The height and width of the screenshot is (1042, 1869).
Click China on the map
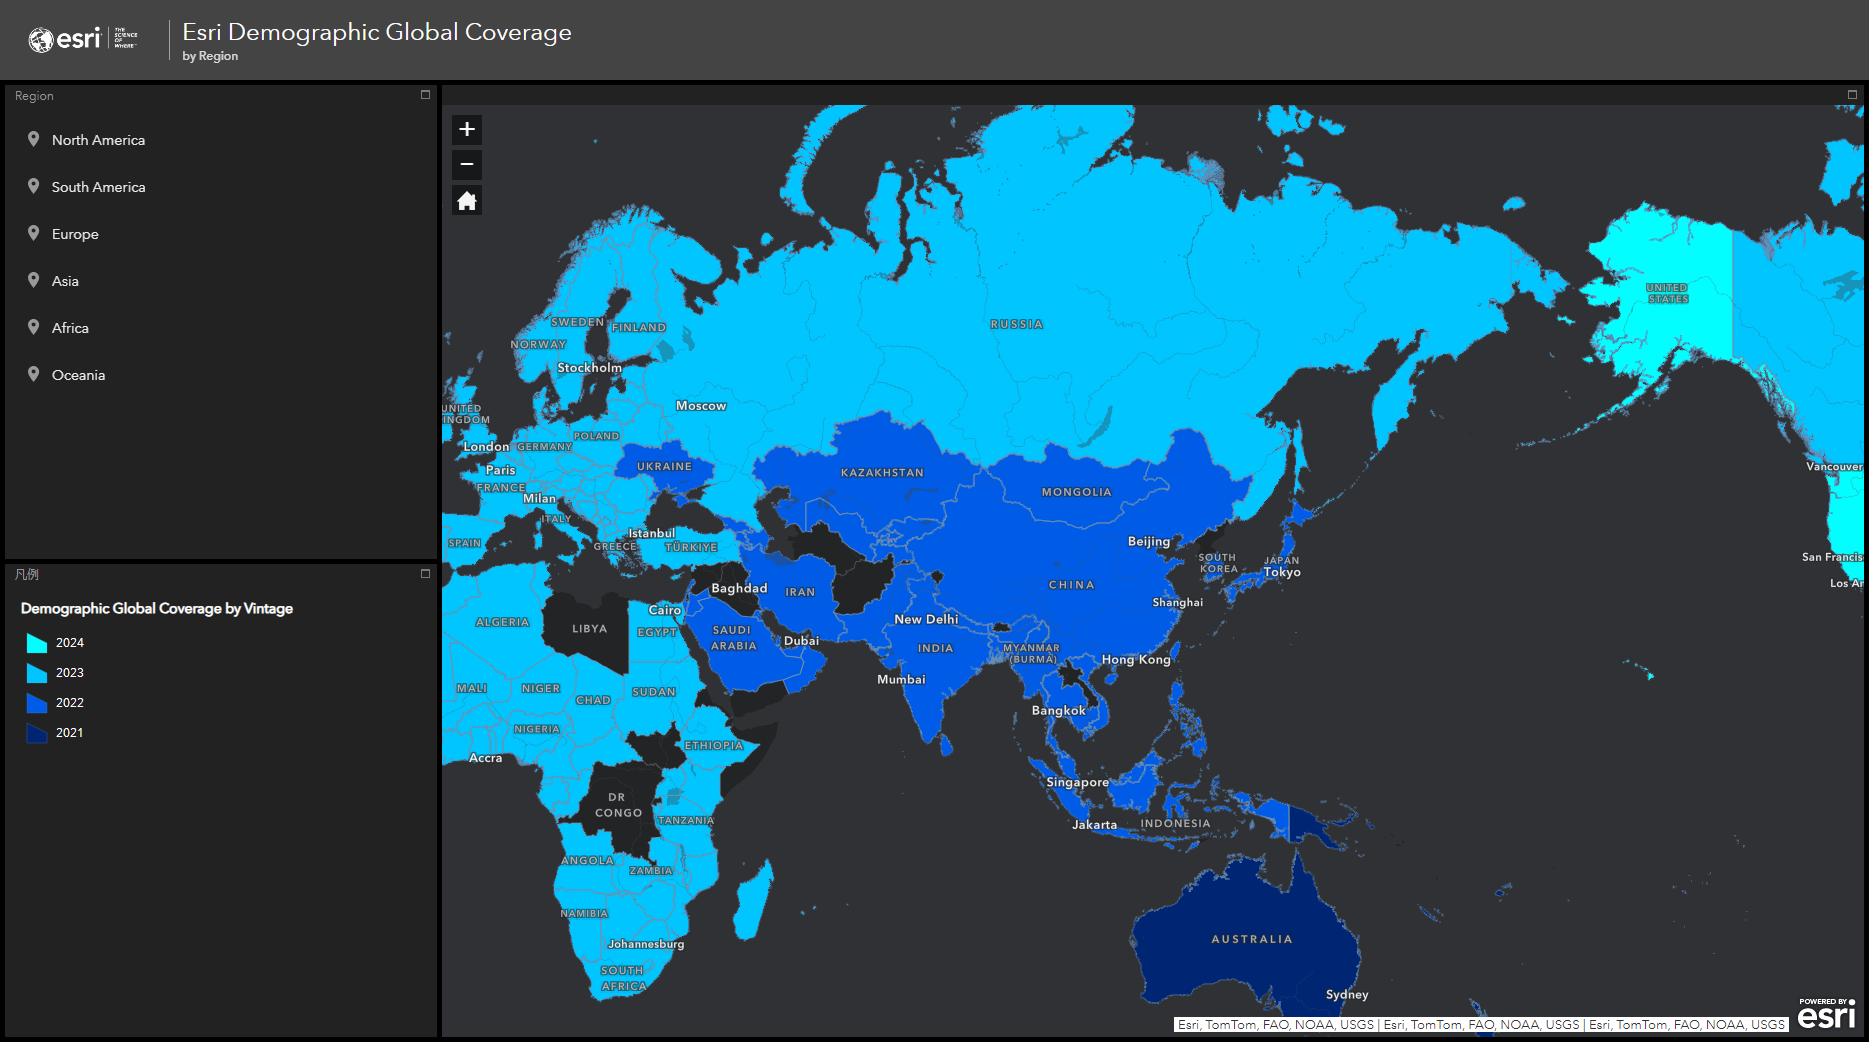1071,585
